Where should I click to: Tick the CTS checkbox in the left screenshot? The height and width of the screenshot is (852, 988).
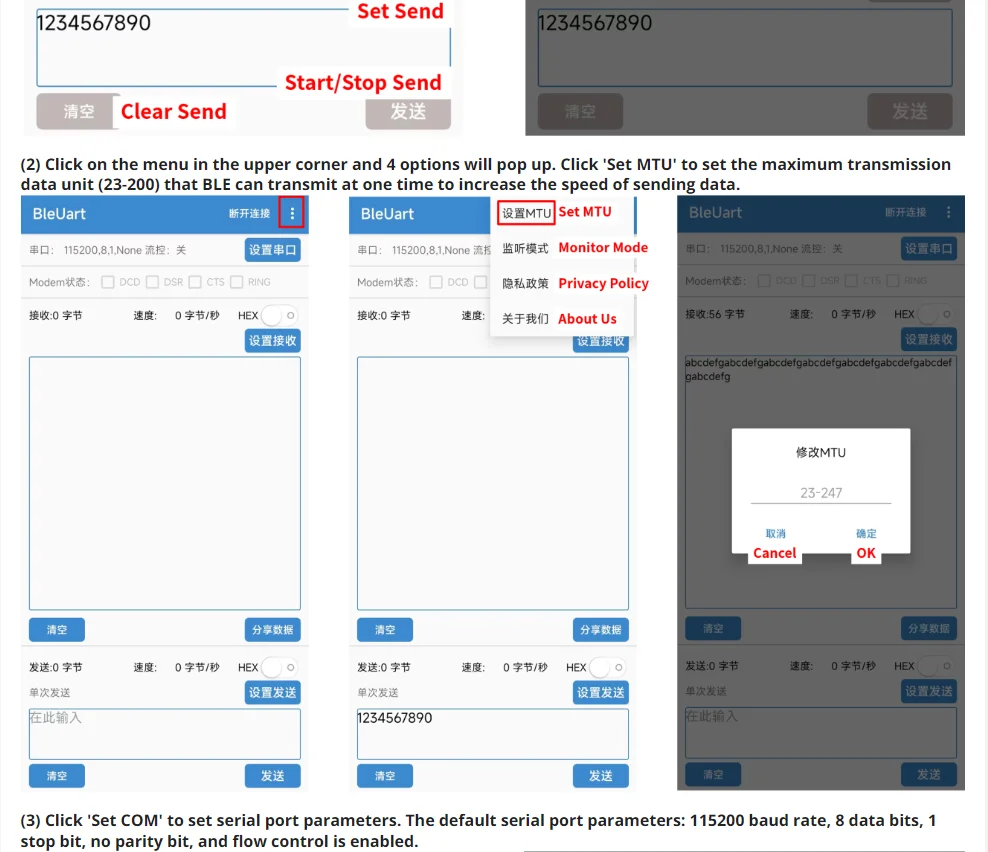click(195, 282)
